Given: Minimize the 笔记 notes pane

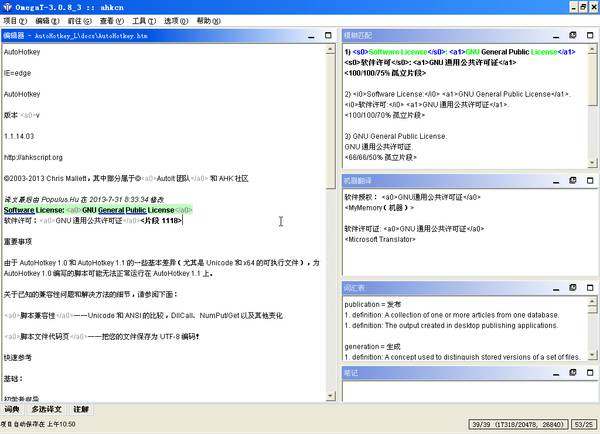Looking at the screenshot, I should [x=556, y=373].
